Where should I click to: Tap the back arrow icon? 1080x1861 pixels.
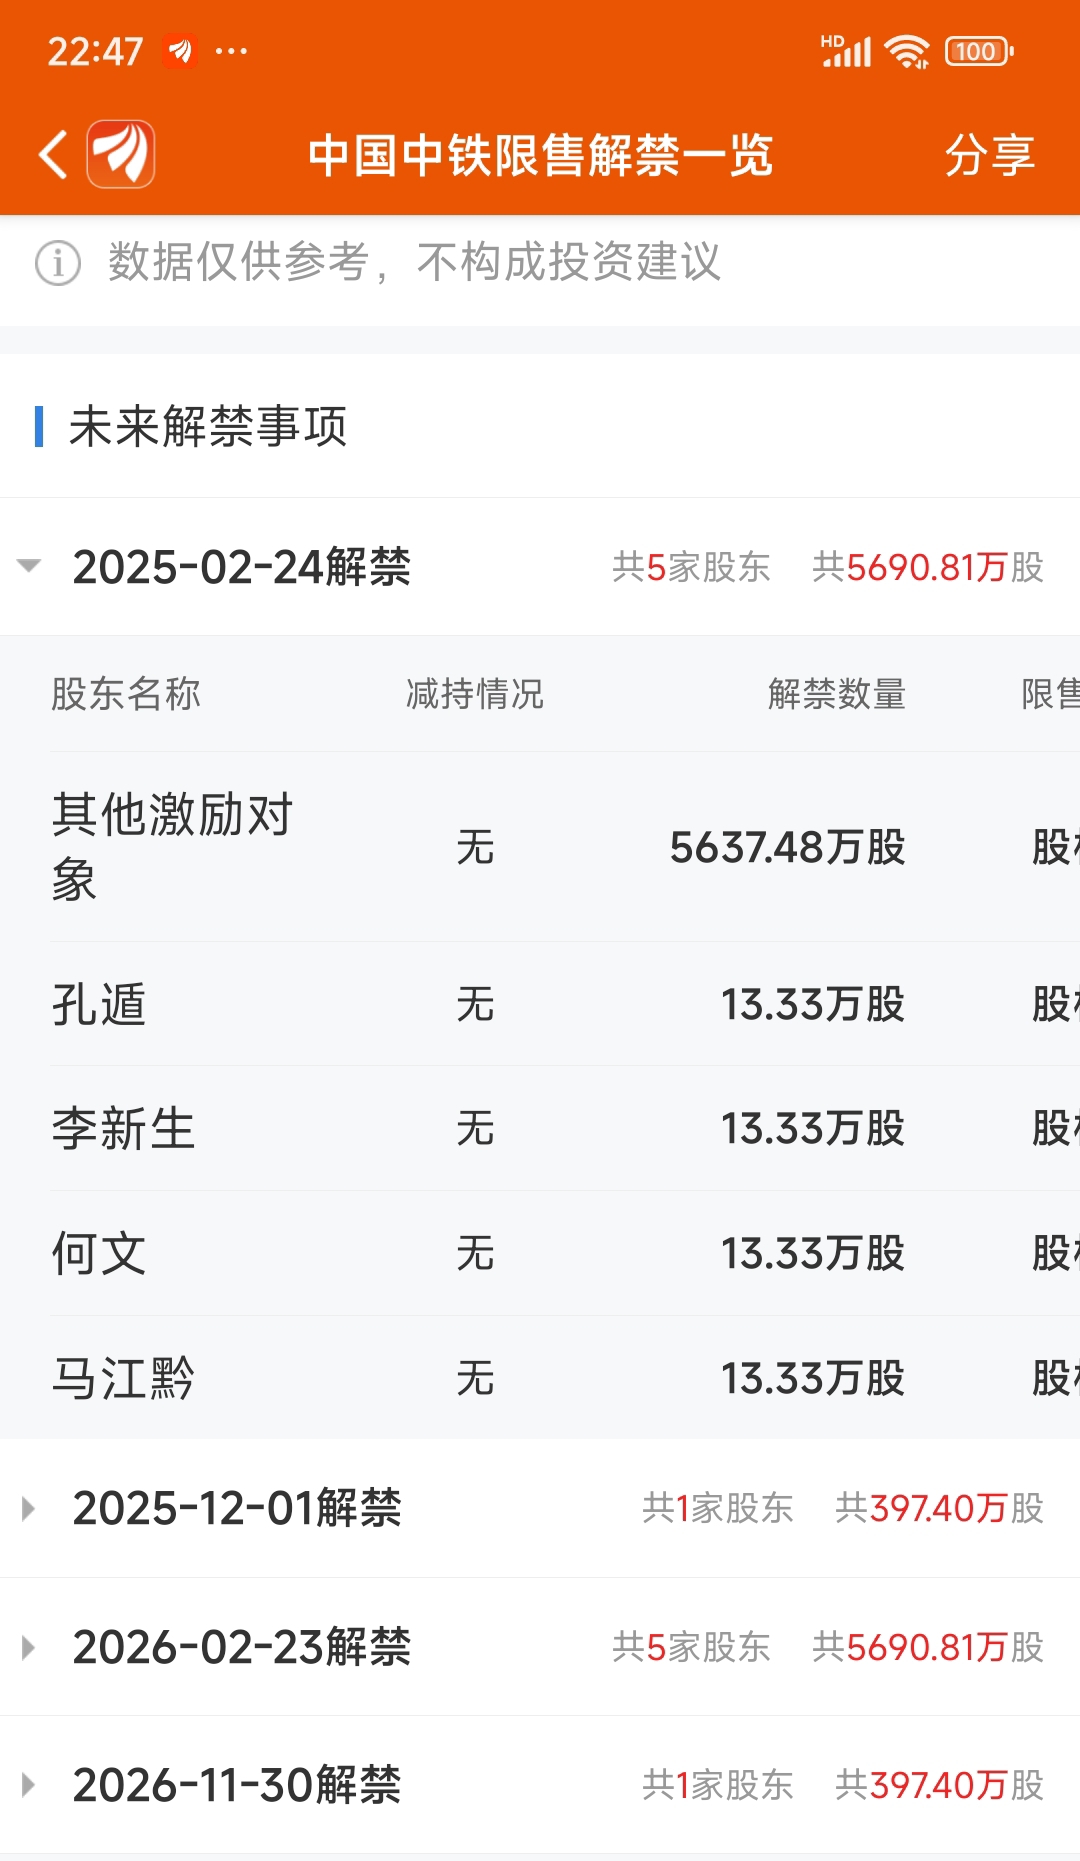(53, 155)
